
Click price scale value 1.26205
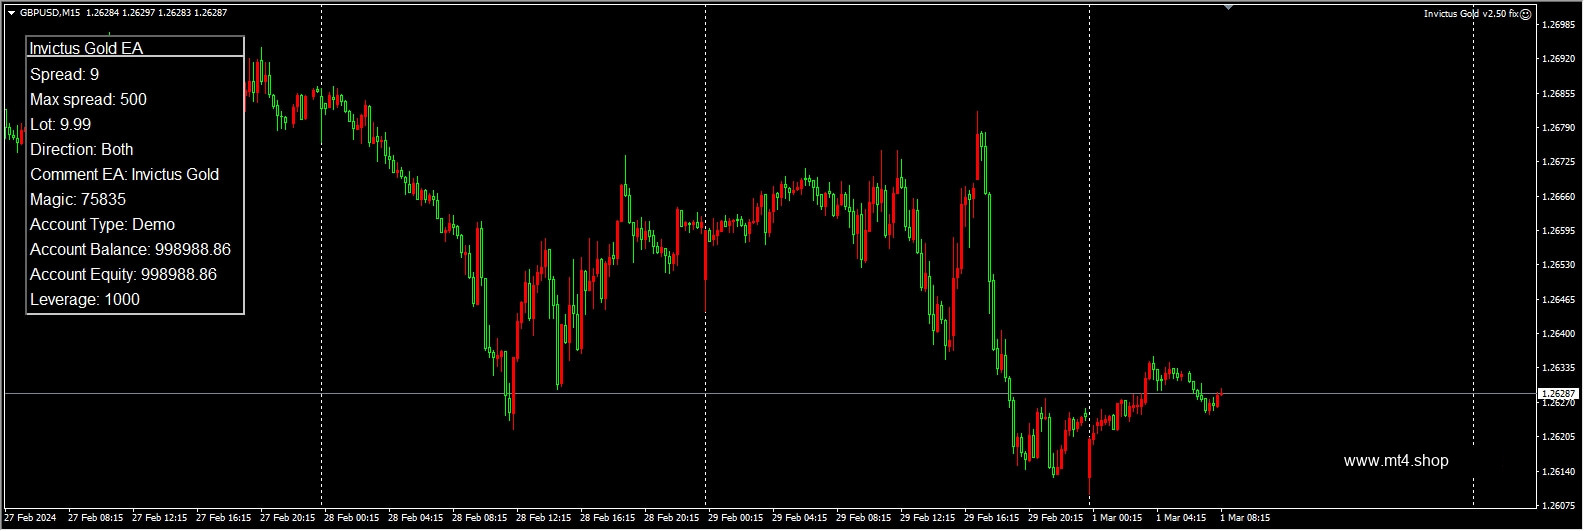[1560, 436]
